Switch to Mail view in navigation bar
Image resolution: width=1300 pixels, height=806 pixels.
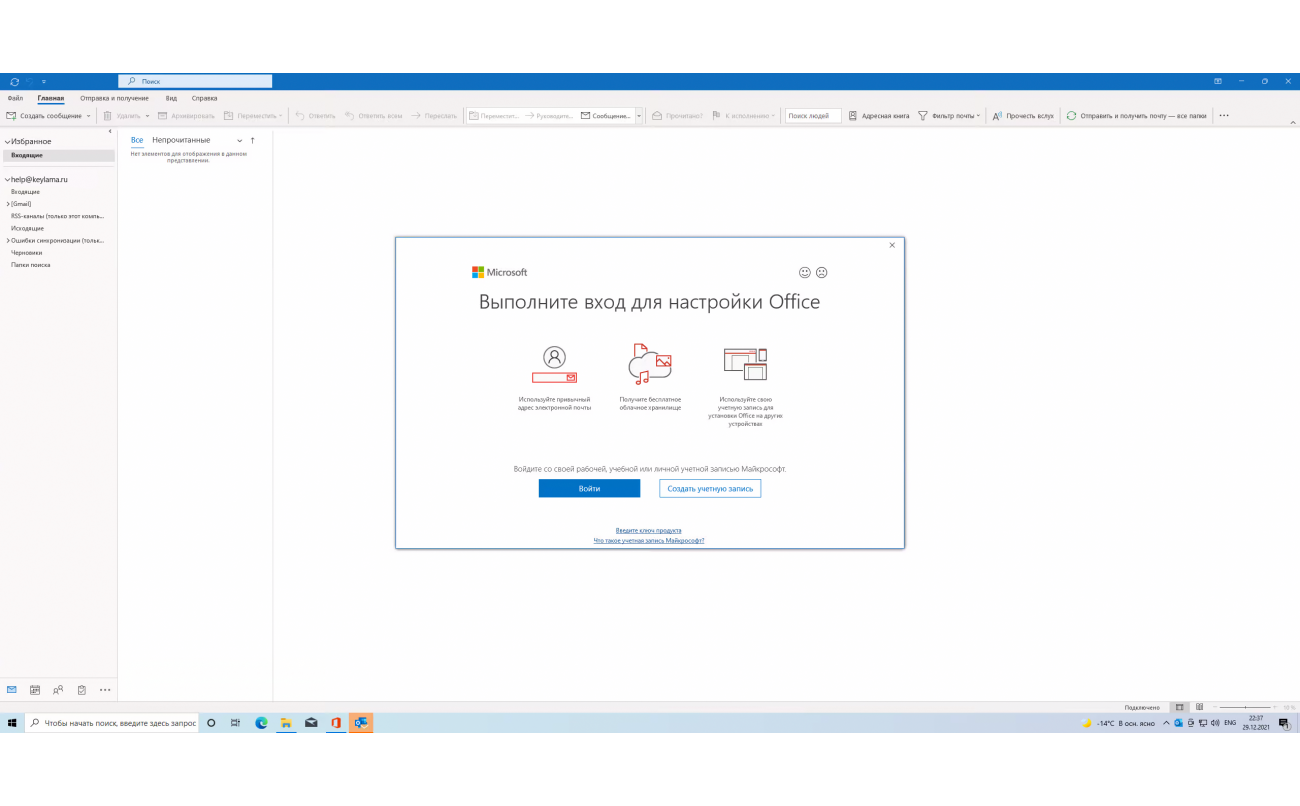[x=12, y=690]
